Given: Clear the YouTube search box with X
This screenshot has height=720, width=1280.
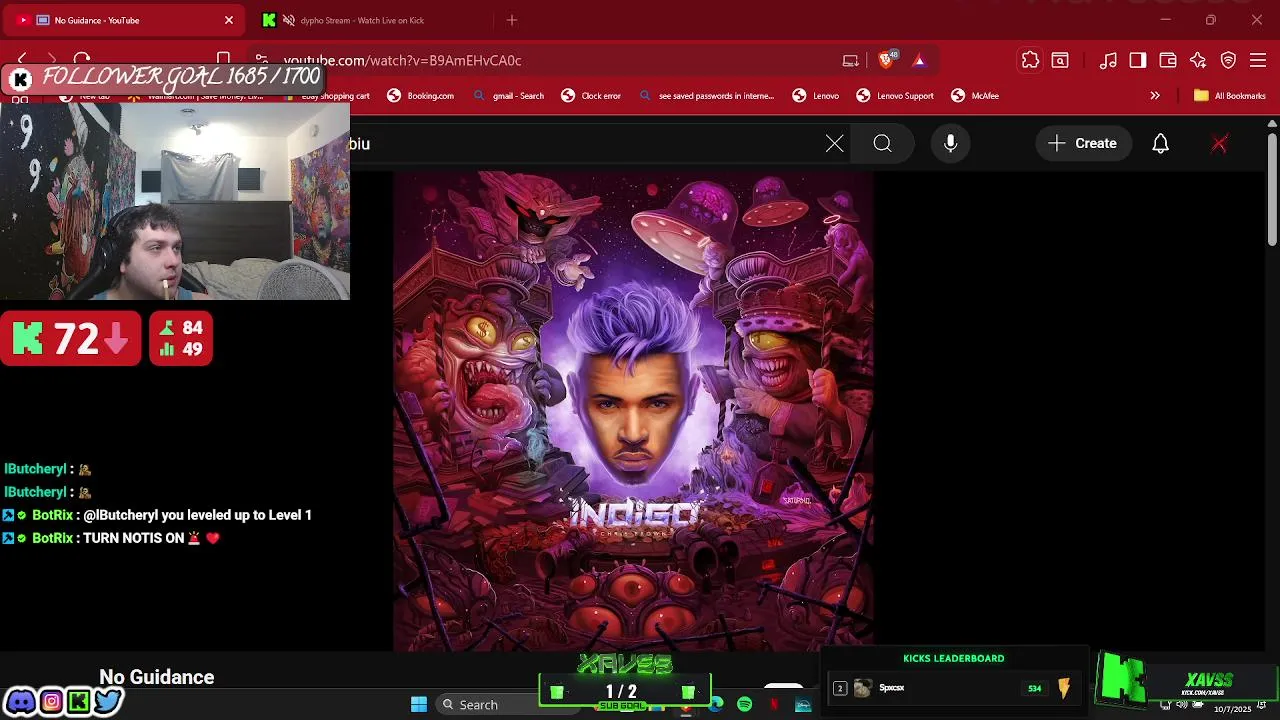Looking at the screenshot, I should click(835, 144).
